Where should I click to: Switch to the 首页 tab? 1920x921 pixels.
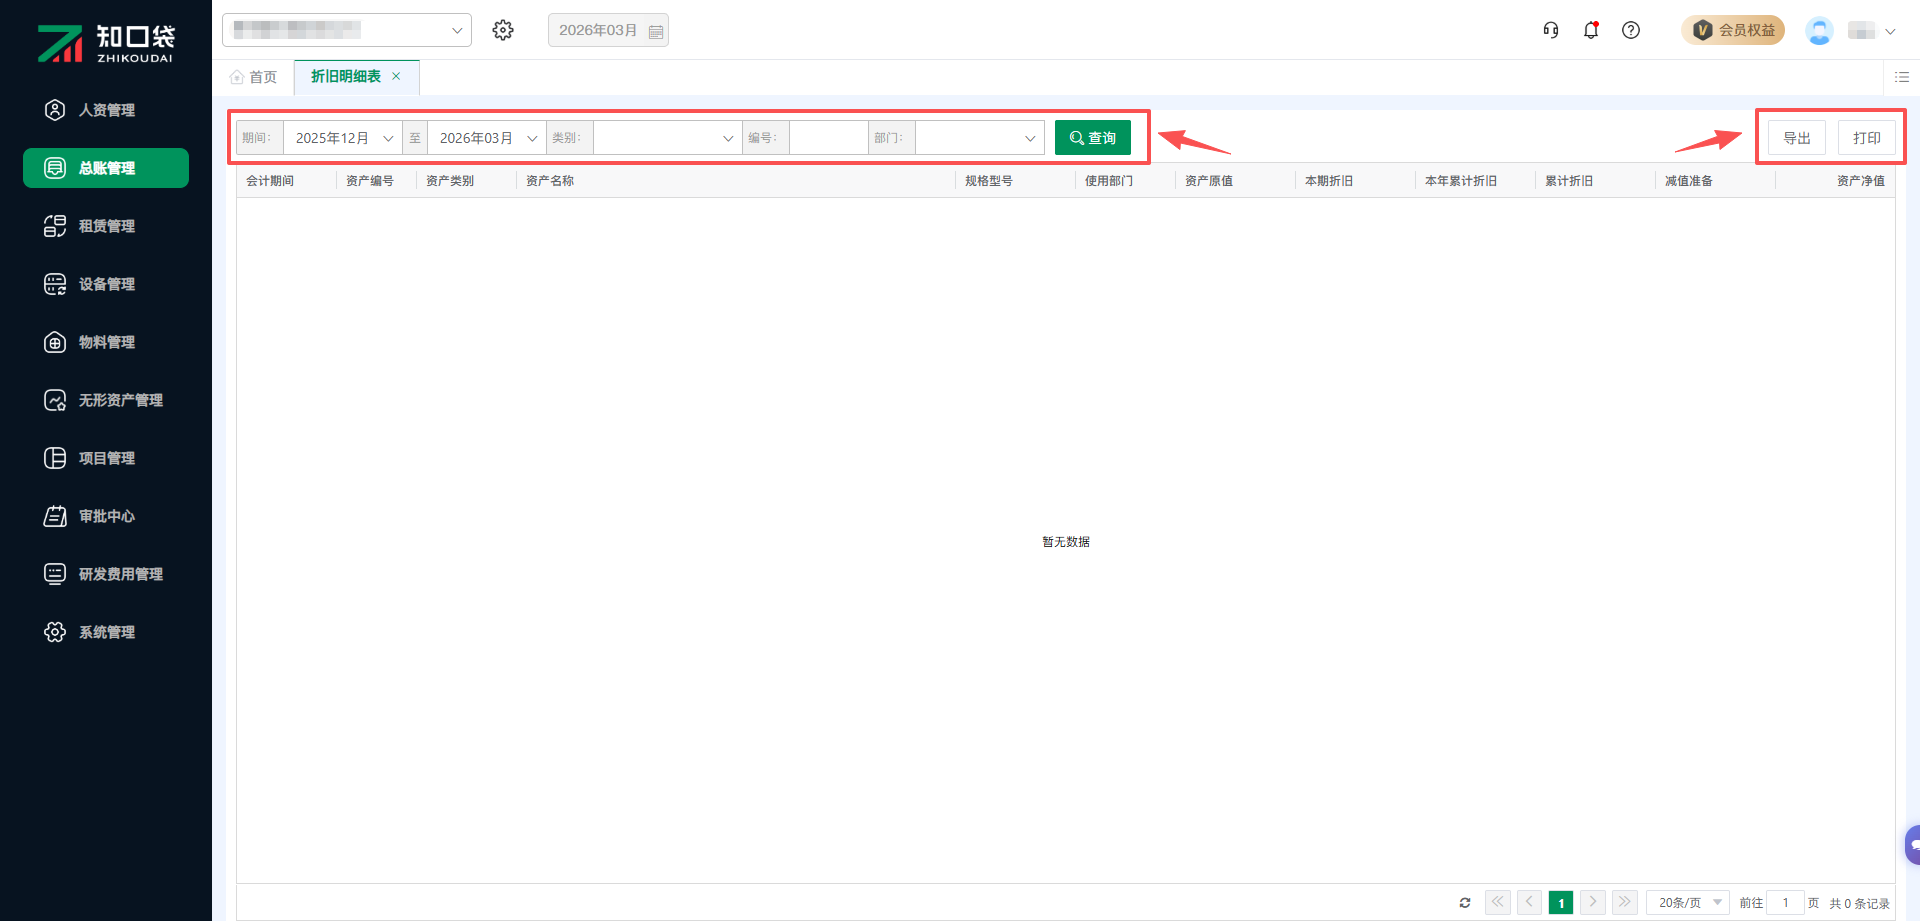pyautogui.click(x=254, y=77)
